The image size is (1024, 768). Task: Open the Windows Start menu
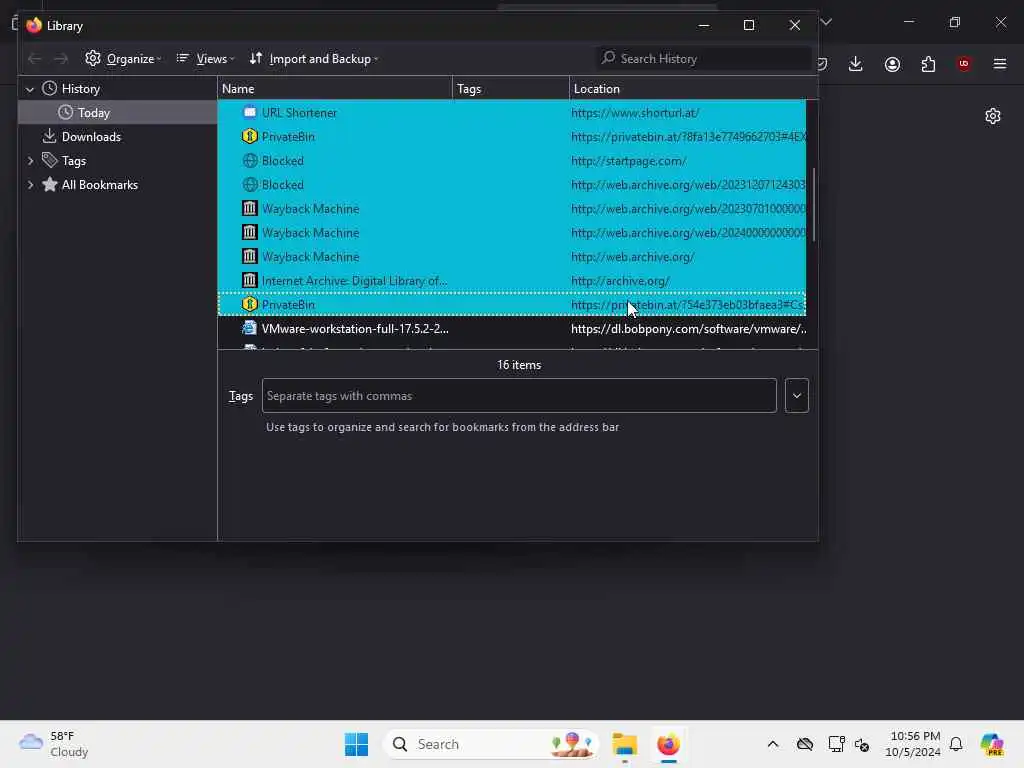(357, 744)
